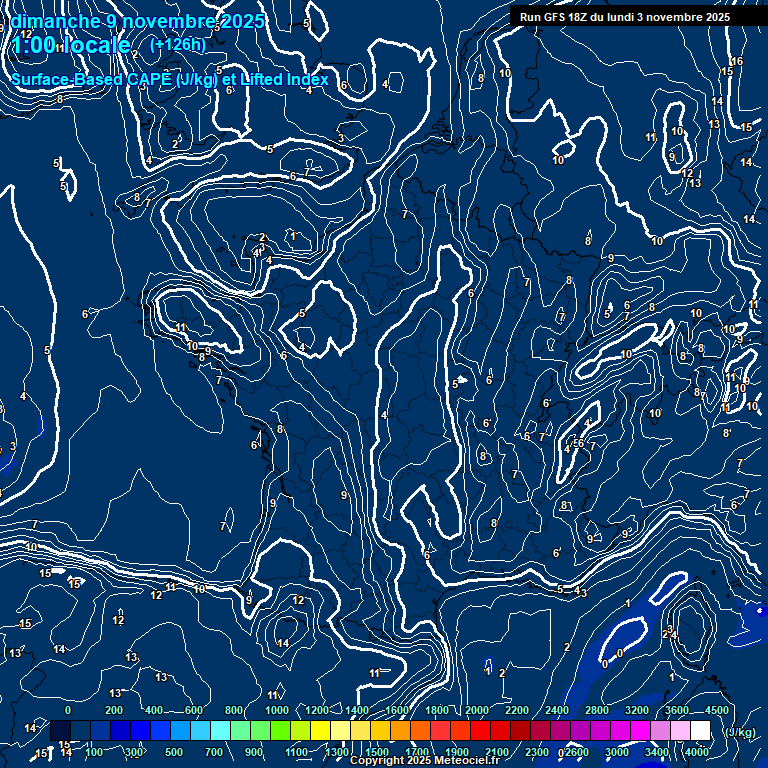
Task: Click the '4500' legend scale value
Action: click(716, 710)
